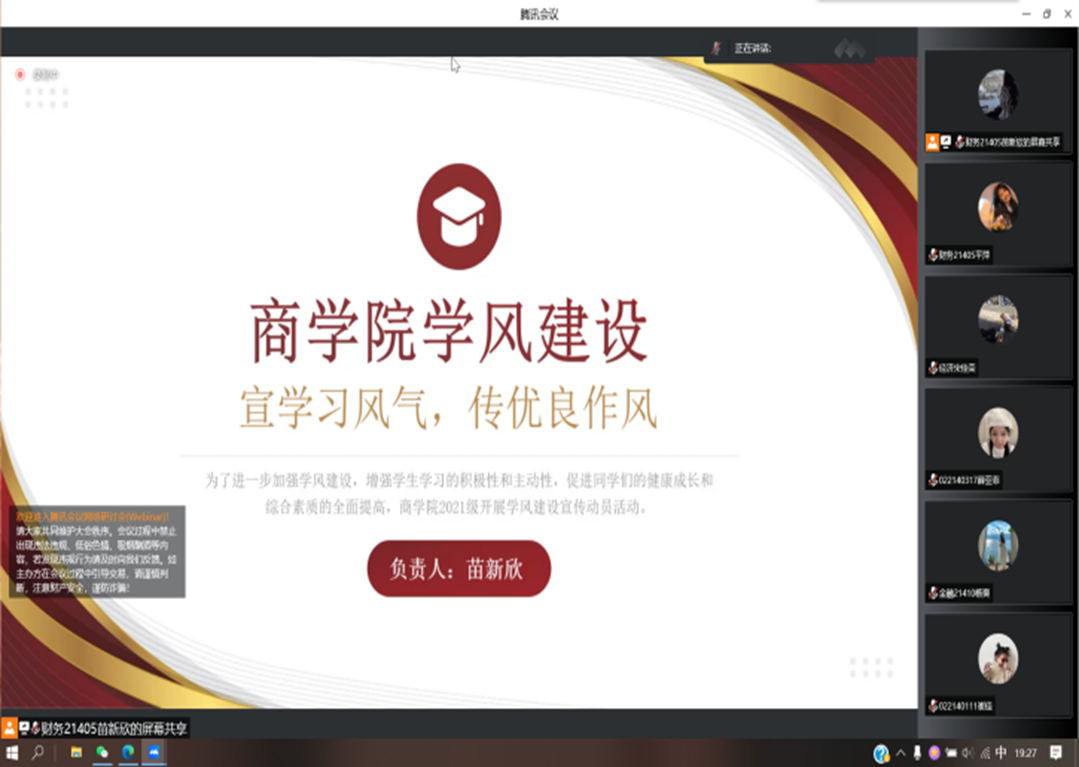
Task: Click the 财务21405苗新欣的屏幕共享 label at bottom left
Action: click(x=112, y=728)
